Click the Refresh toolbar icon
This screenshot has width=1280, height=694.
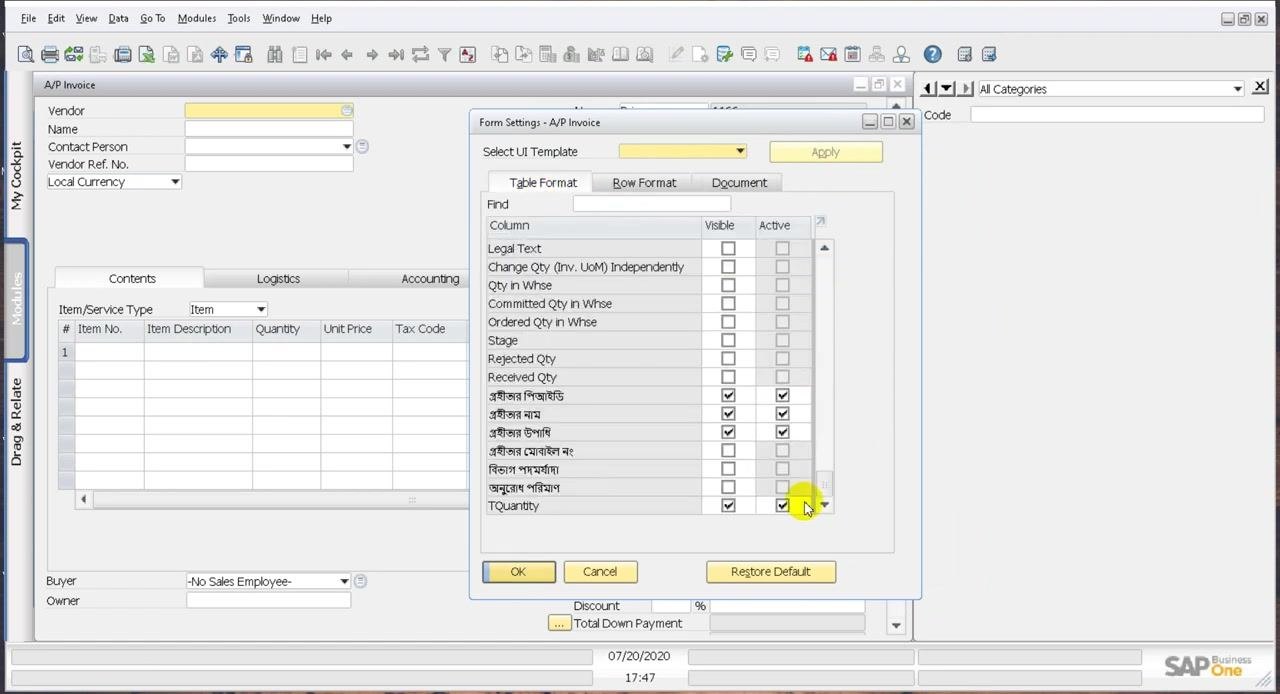420,54
